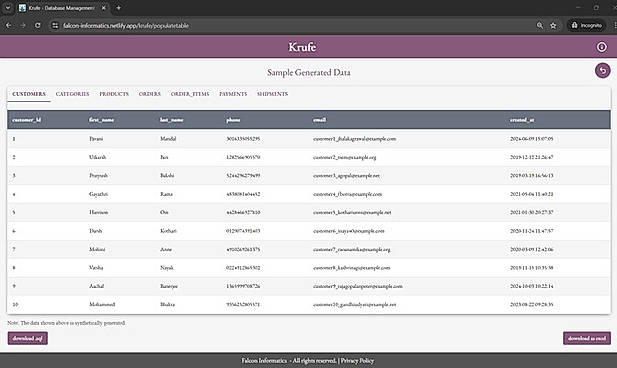Switch to the CATEGORIES tab
Image resolution: width=617 pixels, height=368 pixels.
click(x=72, y=94)
